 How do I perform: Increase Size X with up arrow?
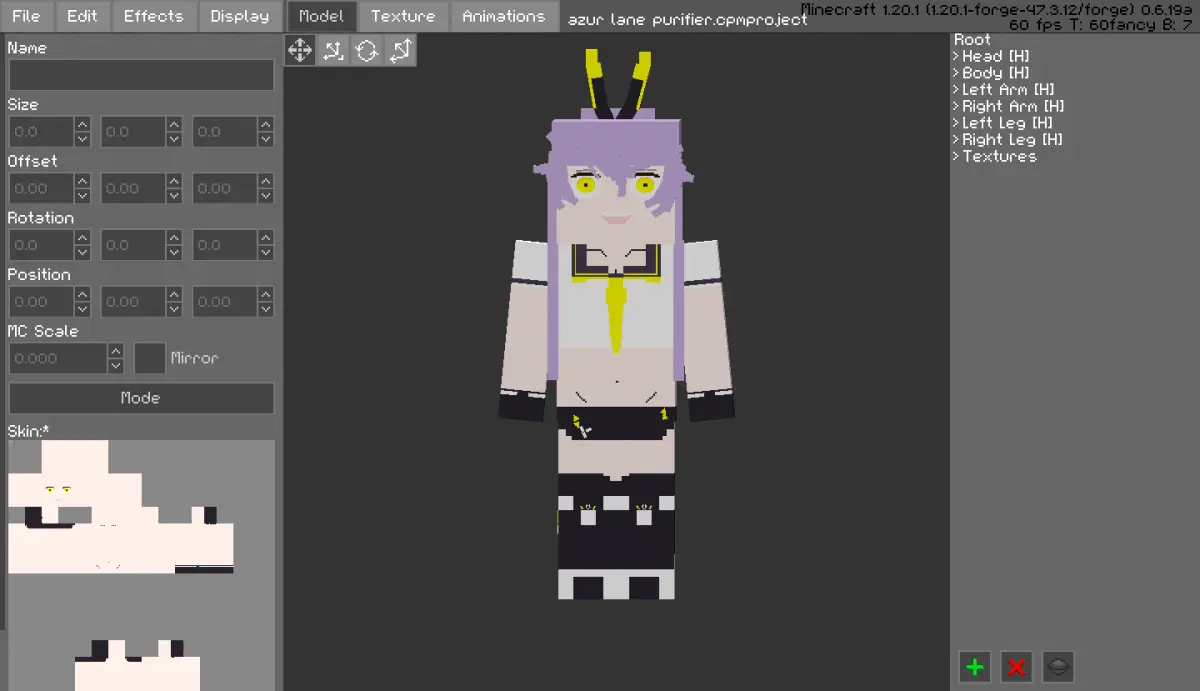click(82, 125)
